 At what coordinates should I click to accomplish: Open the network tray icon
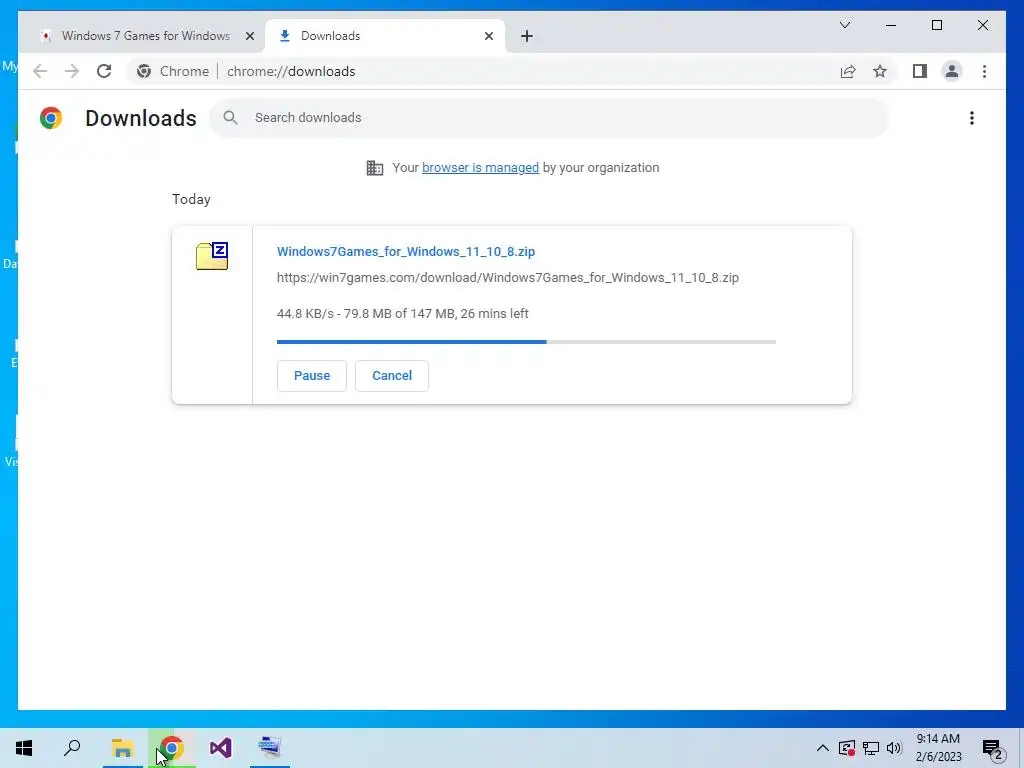[871, 748]
